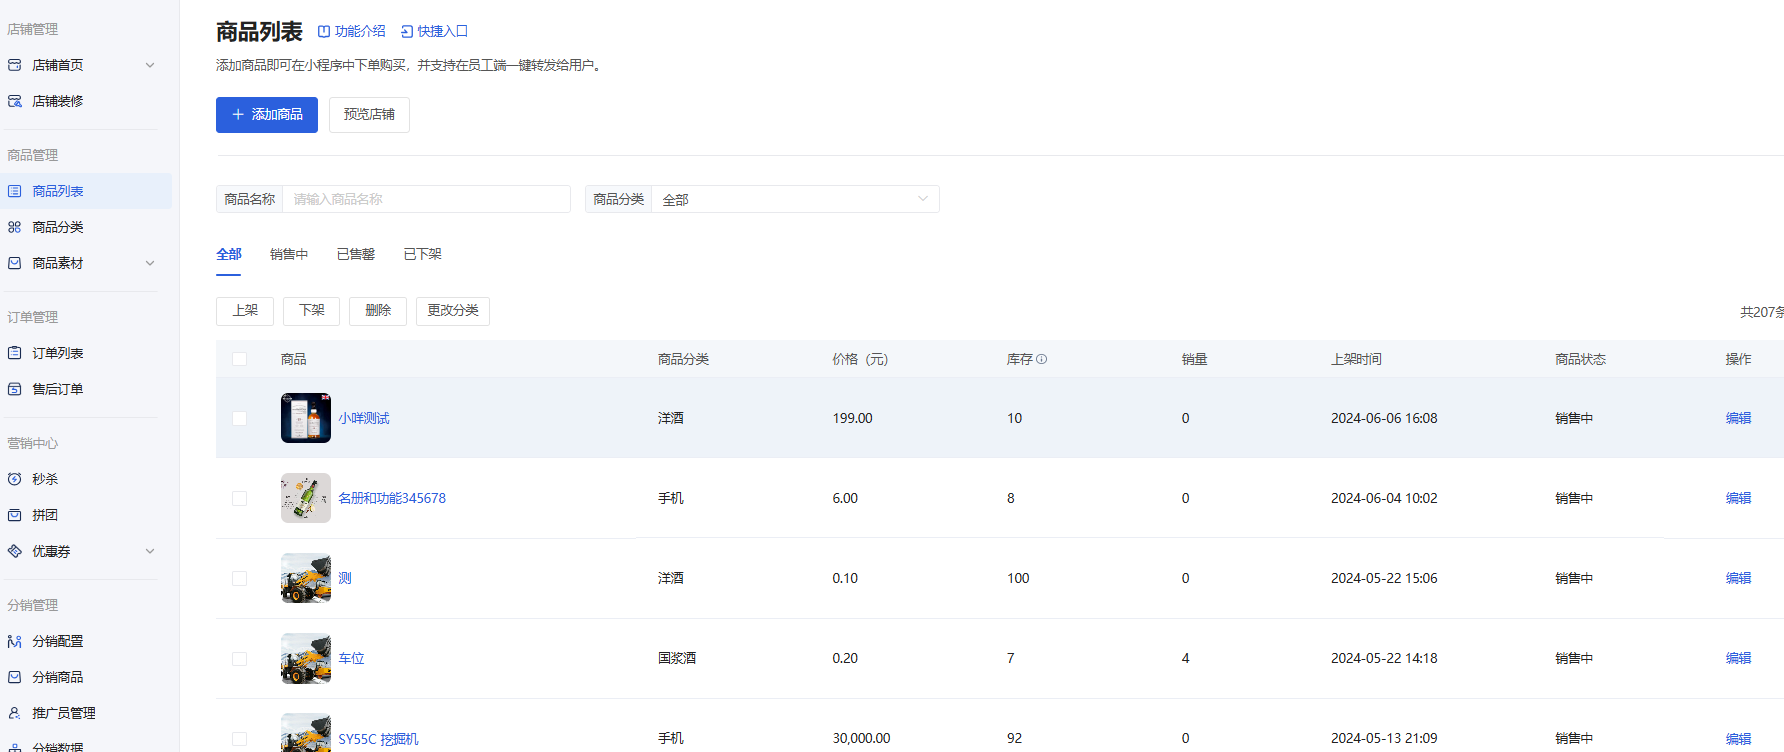Switch to the 已售罄 tab
1784x752 pixels.
(x=356, y=254)
